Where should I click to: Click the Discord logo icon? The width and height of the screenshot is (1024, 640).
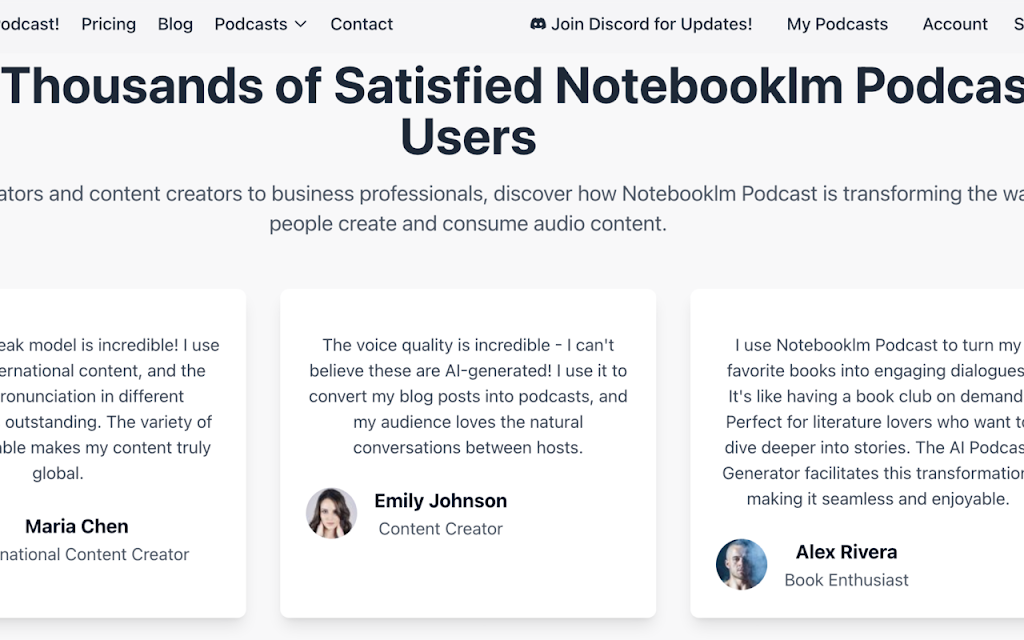click(x=537, y=24)
